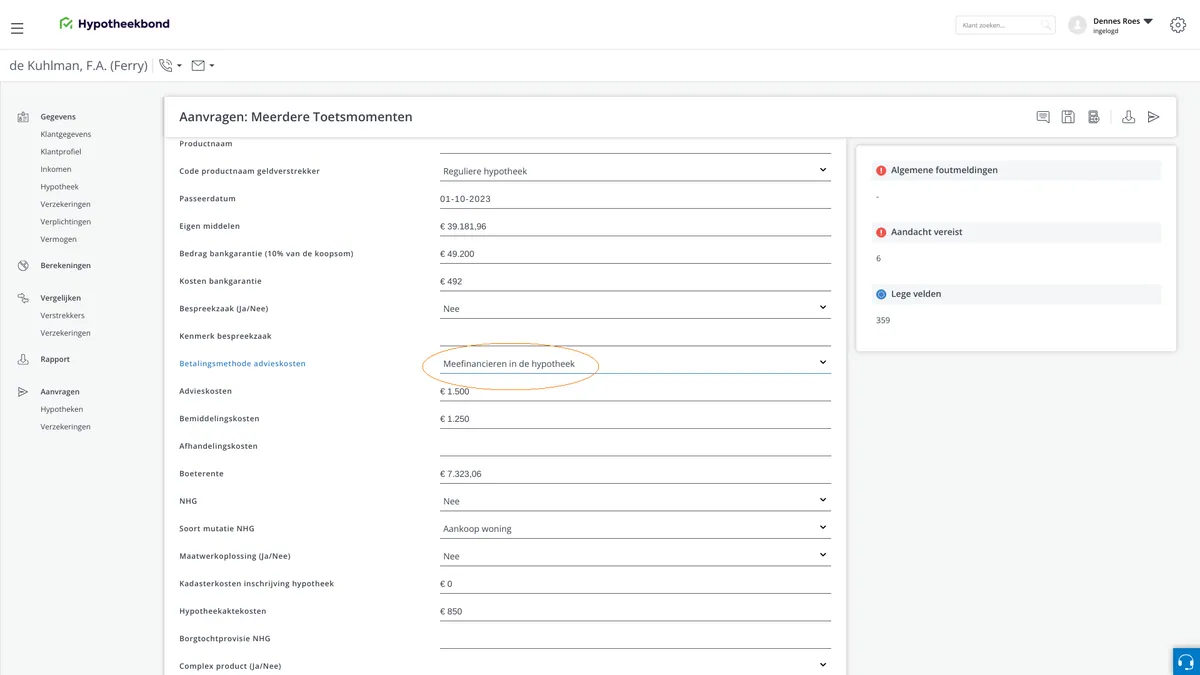The height and width of the screenshot is (675, 1200).
Task: Open the Maatwerkoplossing (Ja/Nee) dropdown
Action: click(x=635, y=556)
